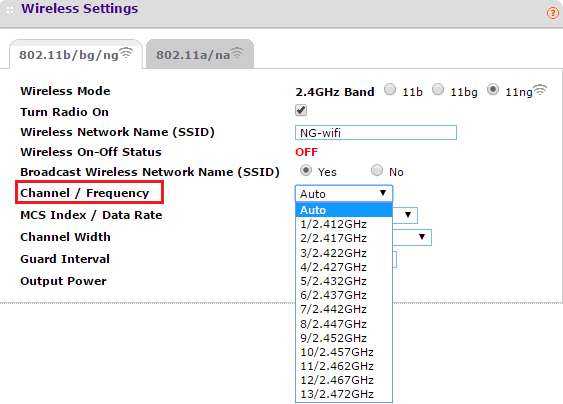
Task: Choose channel 1/2.412GHz from the list
Action: [x=344, y=224]
